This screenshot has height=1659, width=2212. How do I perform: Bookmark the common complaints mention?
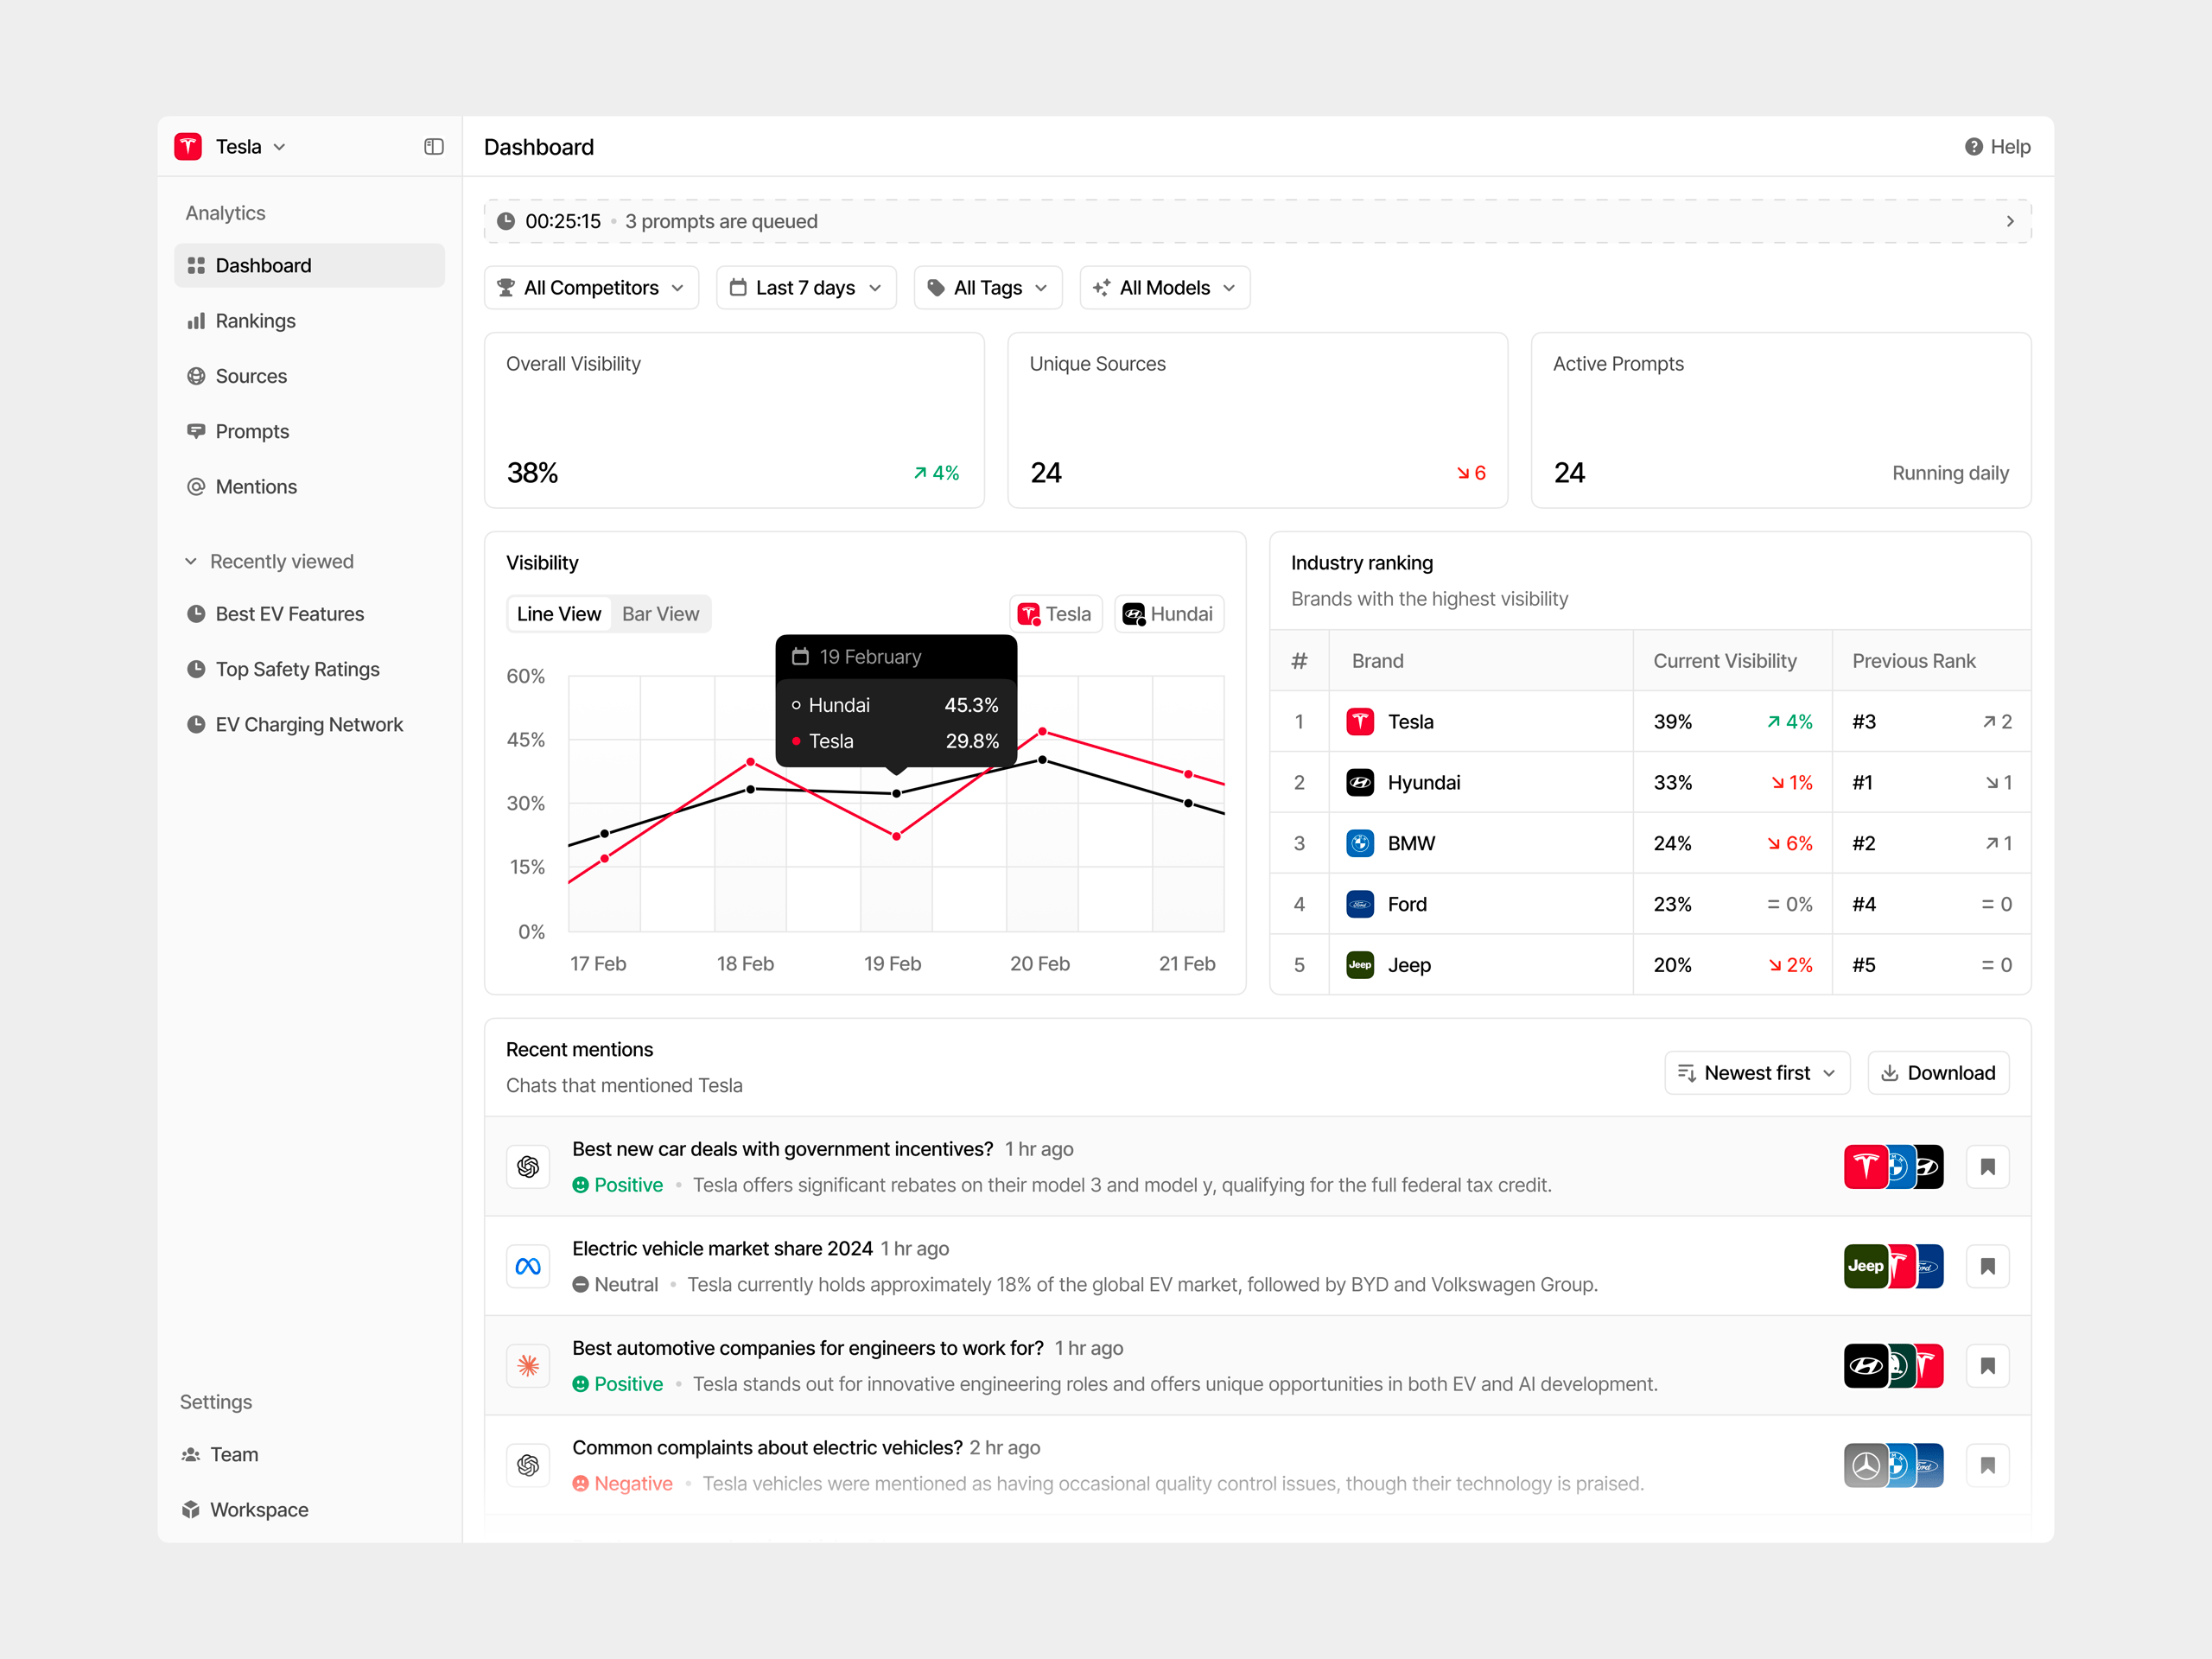pyautogui.click(x=1988, y=1466)
